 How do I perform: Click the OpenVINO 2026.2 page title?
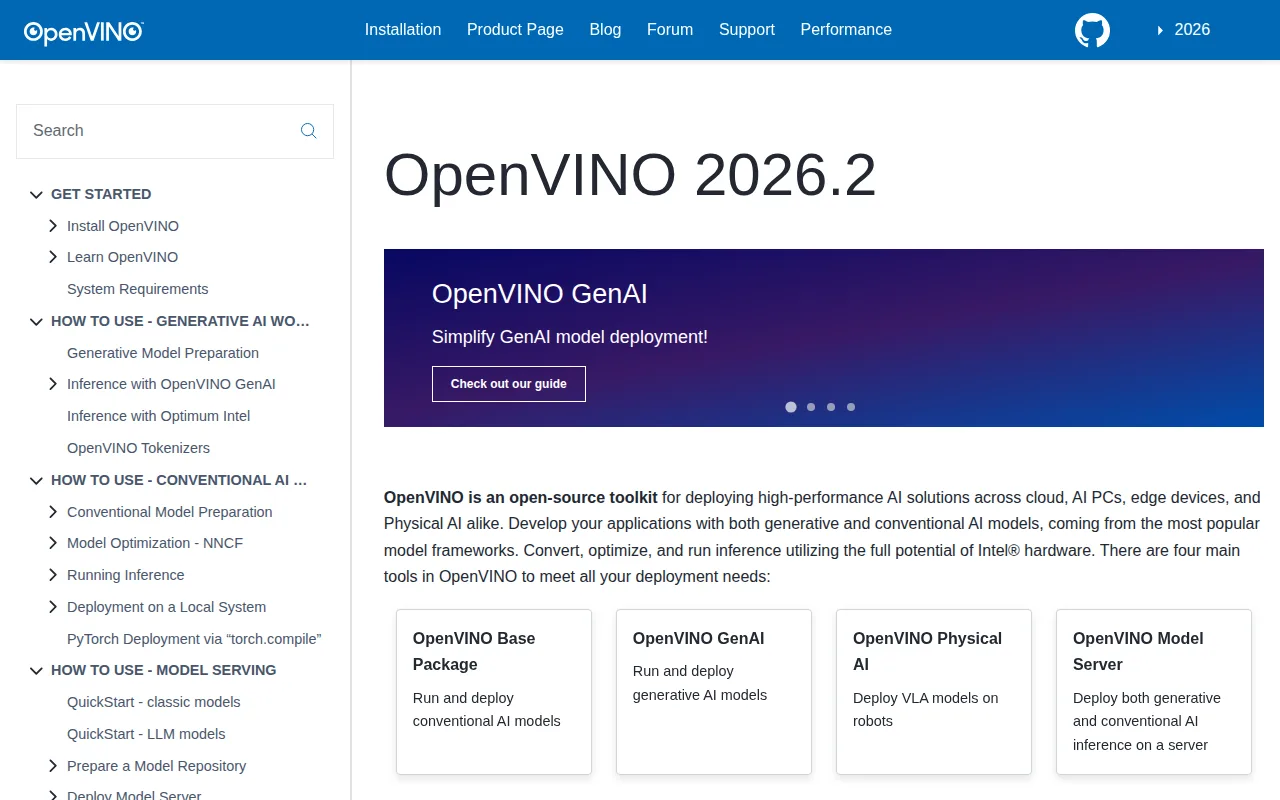(630, 175)
